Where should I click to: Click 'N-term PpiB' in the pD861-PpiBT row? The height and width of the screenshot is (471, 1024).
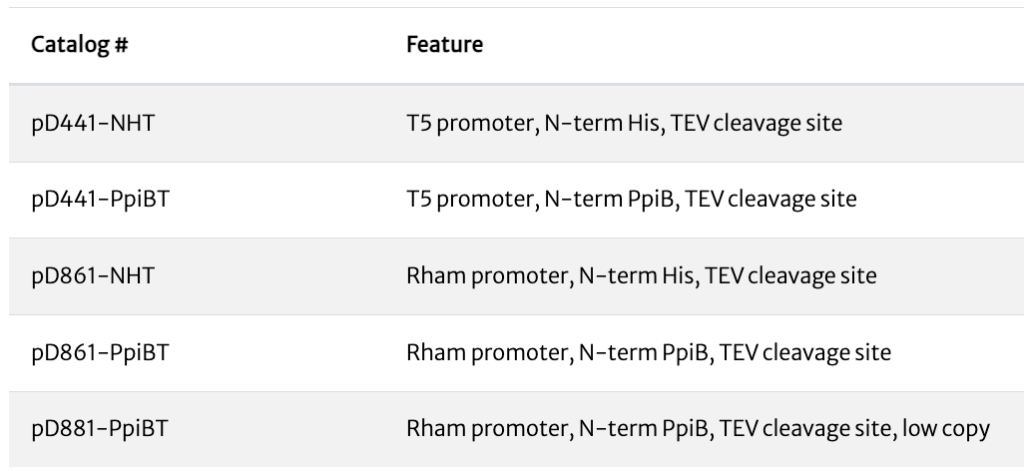644,352
